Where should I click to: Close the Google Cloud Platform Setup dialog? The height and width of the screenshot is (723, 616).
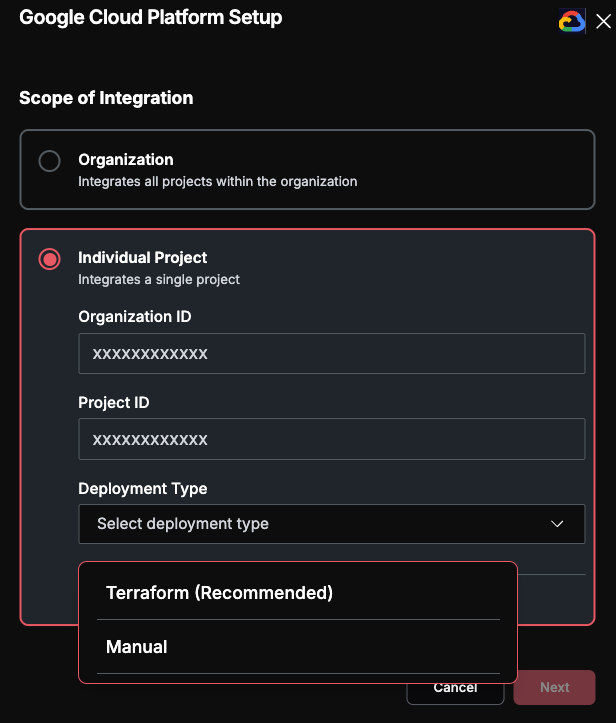click(603, 21)
